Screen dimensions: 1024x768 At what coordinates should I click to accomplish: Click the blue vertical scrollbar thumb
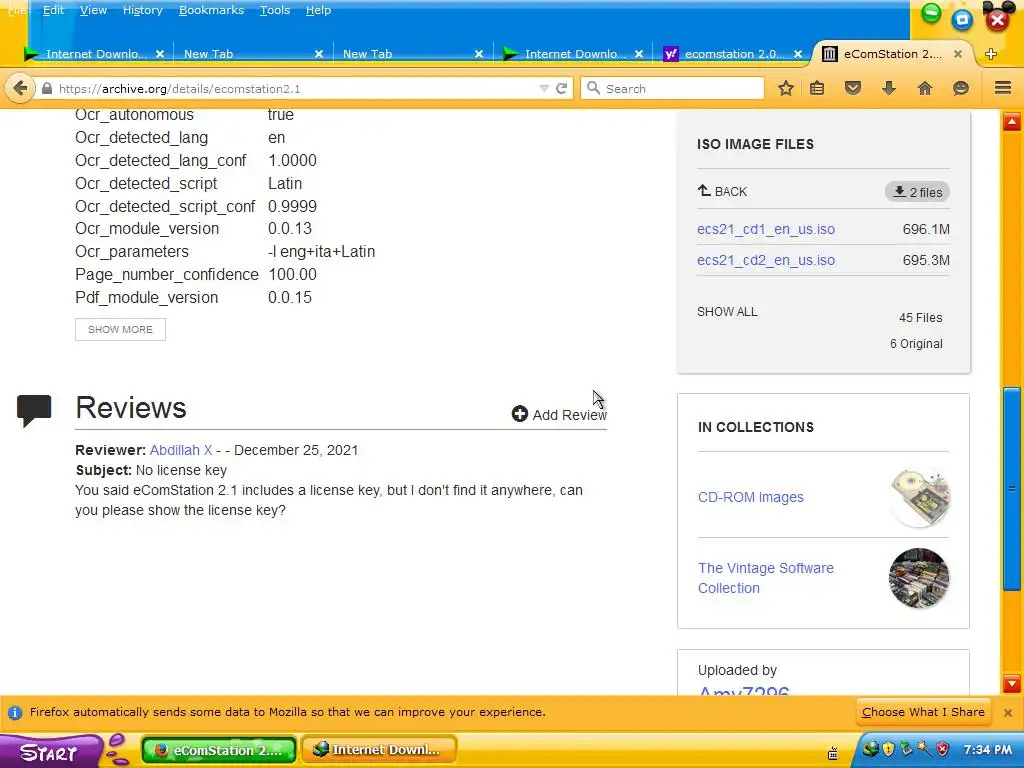click(1012, 488)
